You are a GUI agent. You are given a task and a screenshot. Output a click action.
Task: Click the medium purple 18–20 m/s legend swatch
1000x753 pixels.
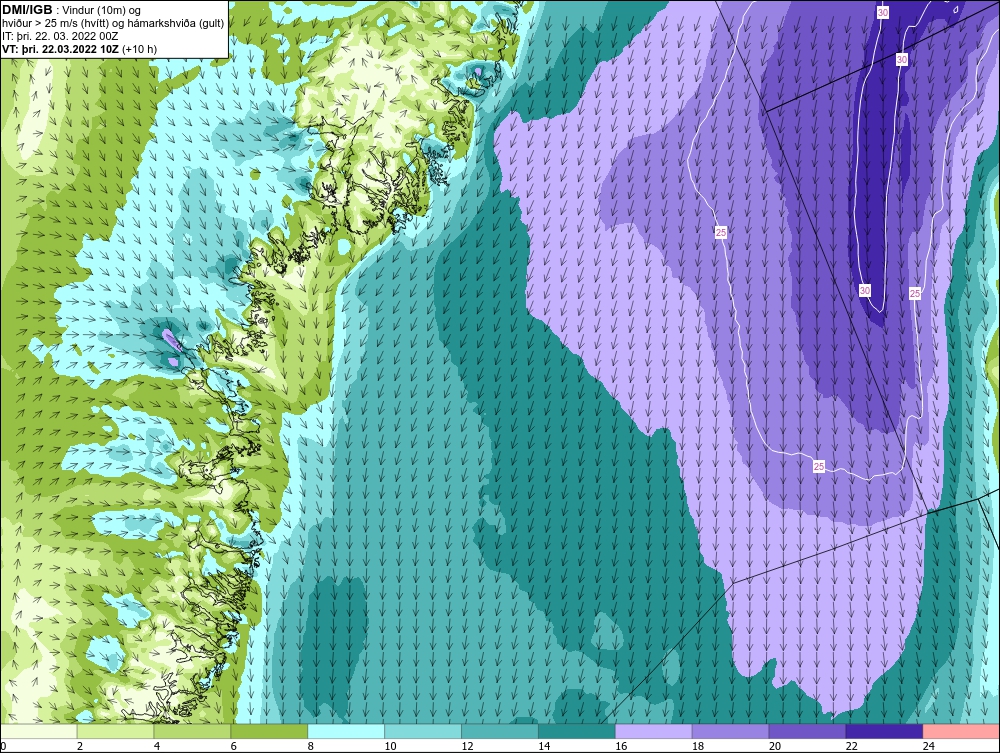tap(730, 731)
